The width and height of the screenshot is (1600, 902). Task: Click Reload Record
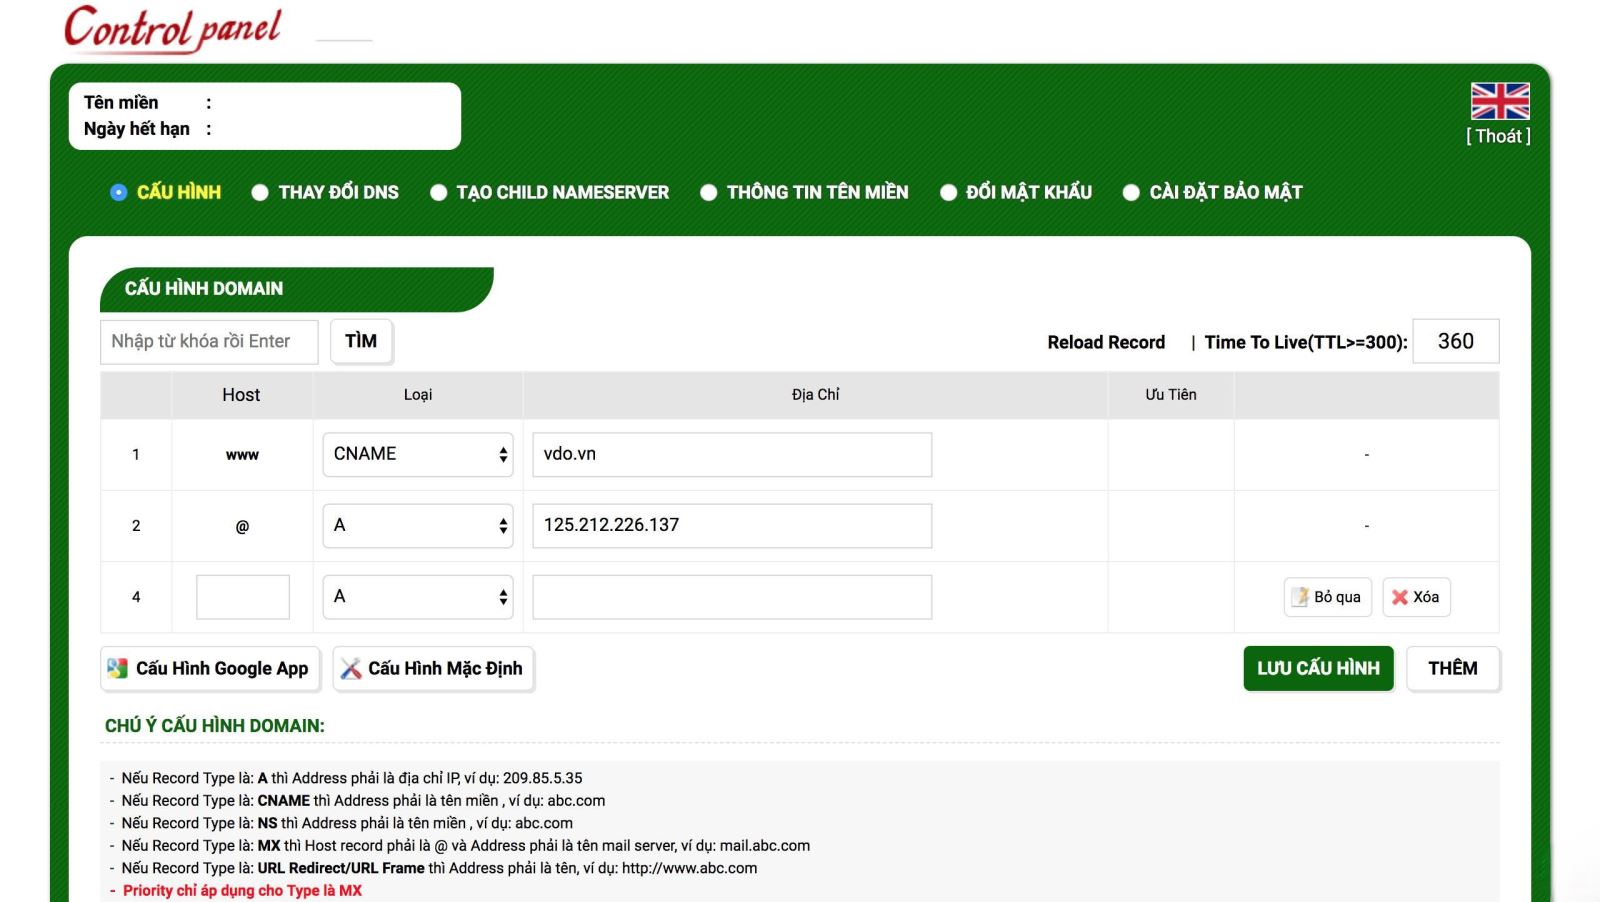point(1105,341)
